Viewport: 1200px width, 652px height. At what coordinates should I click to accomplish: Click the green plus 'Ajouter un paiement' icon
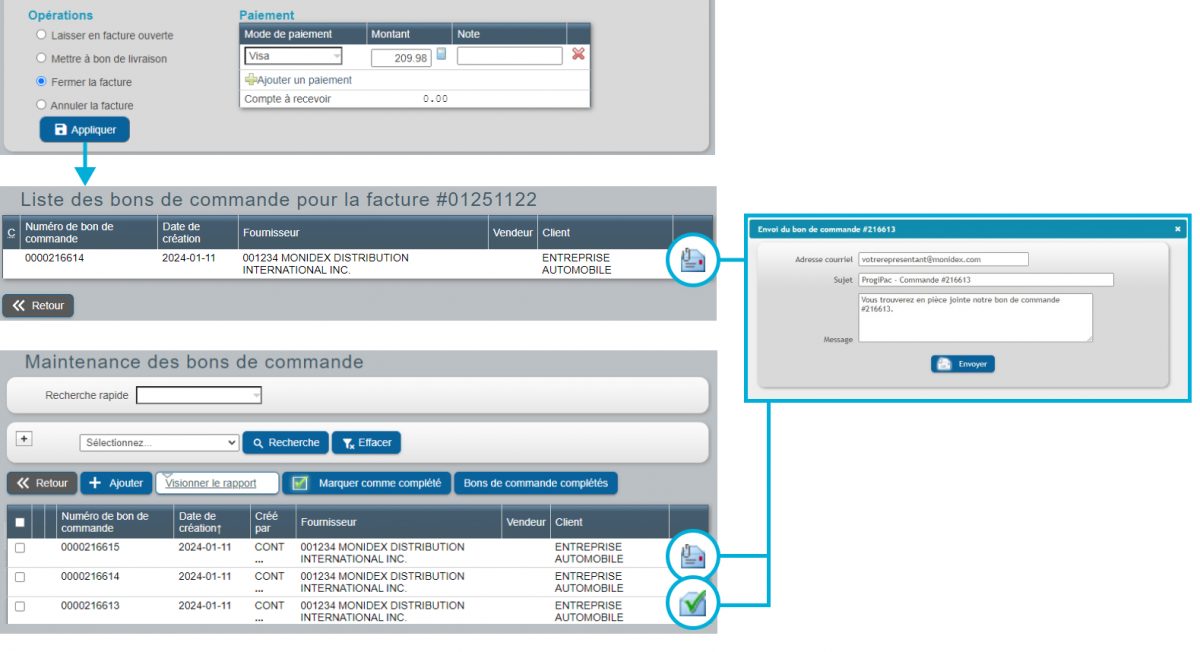click(x=251, y=80)
